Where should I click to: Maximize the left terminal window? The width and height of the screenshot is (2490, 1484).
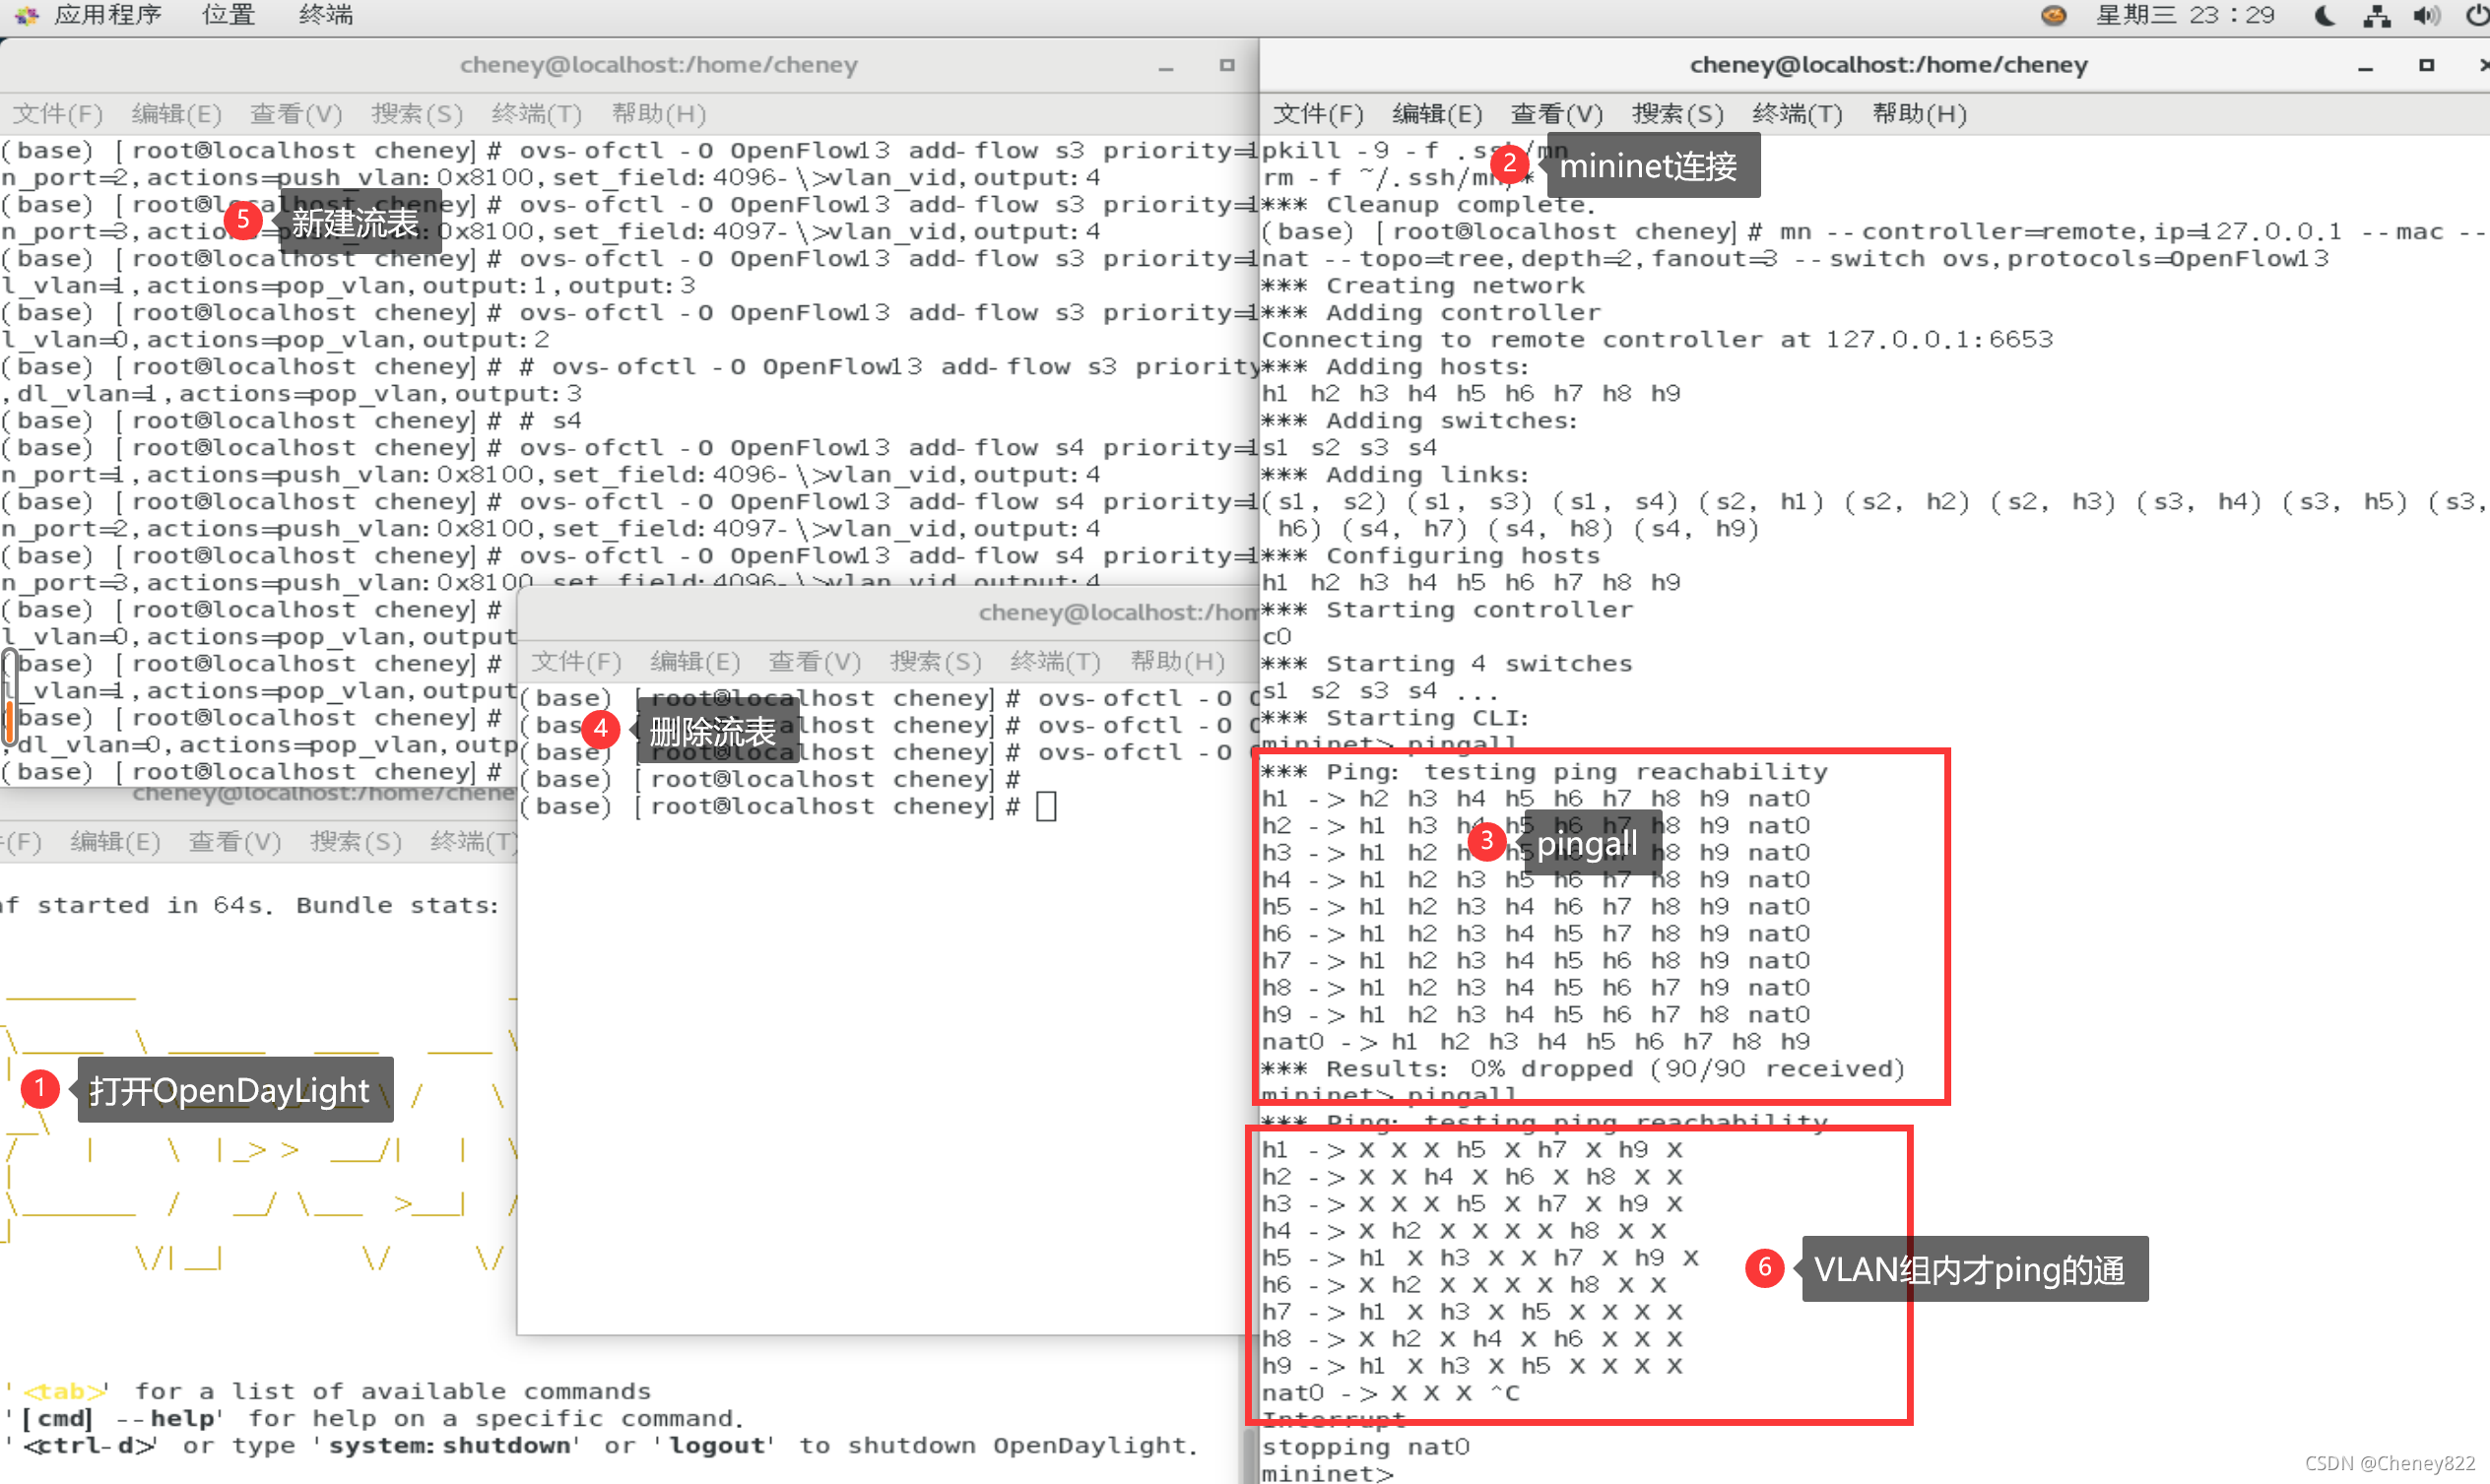pyautogui.click(x=1227, y=65)
